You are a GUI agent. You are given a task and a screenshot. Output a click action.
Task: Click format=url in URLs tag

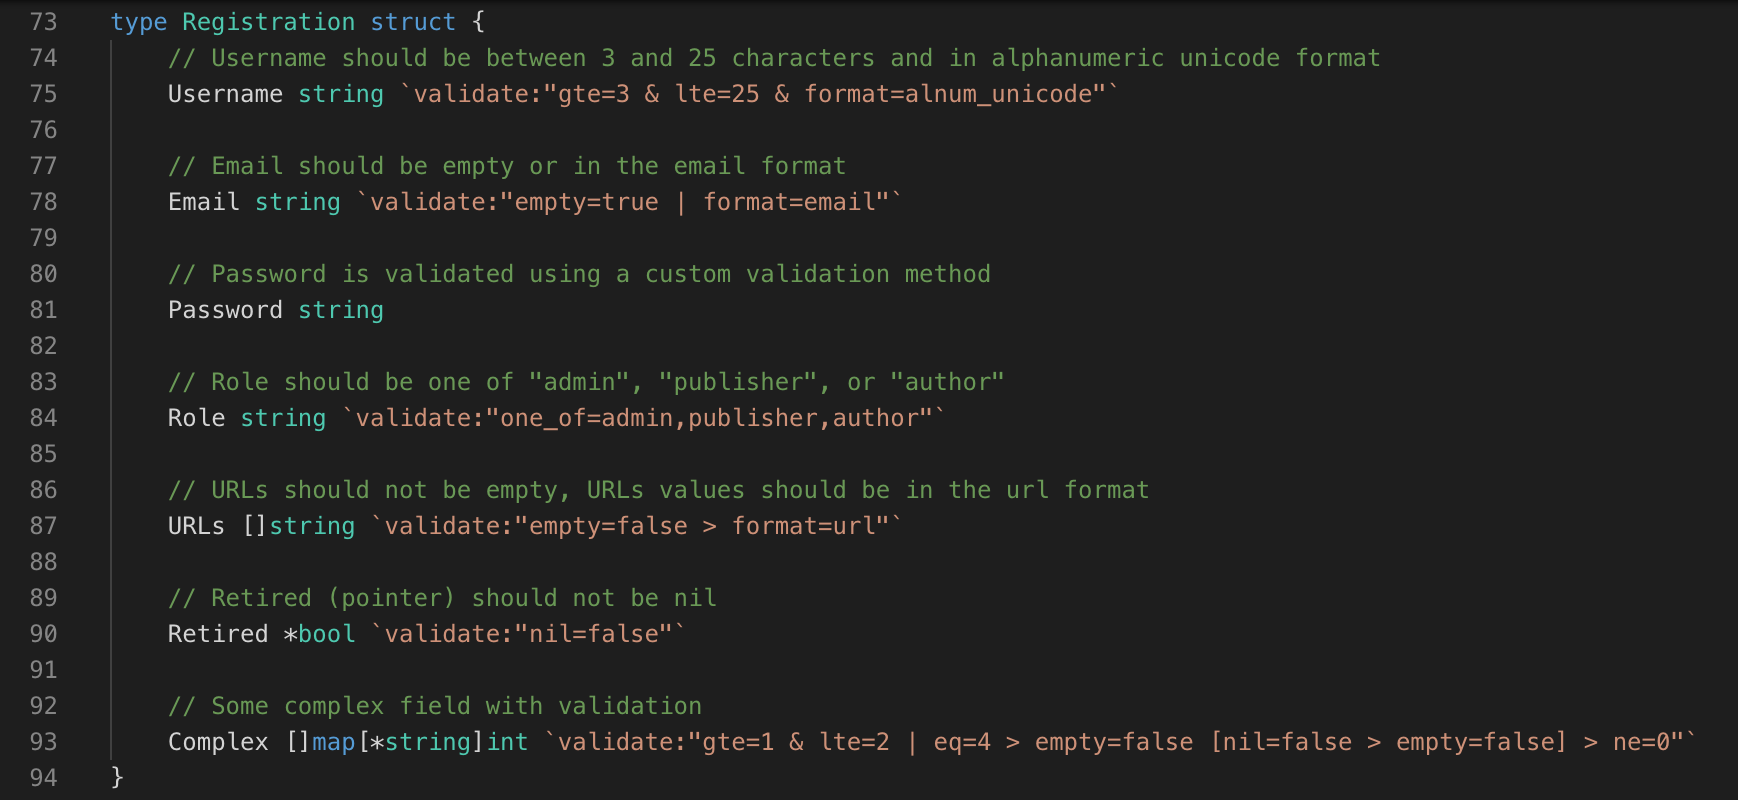click(804, 526)
